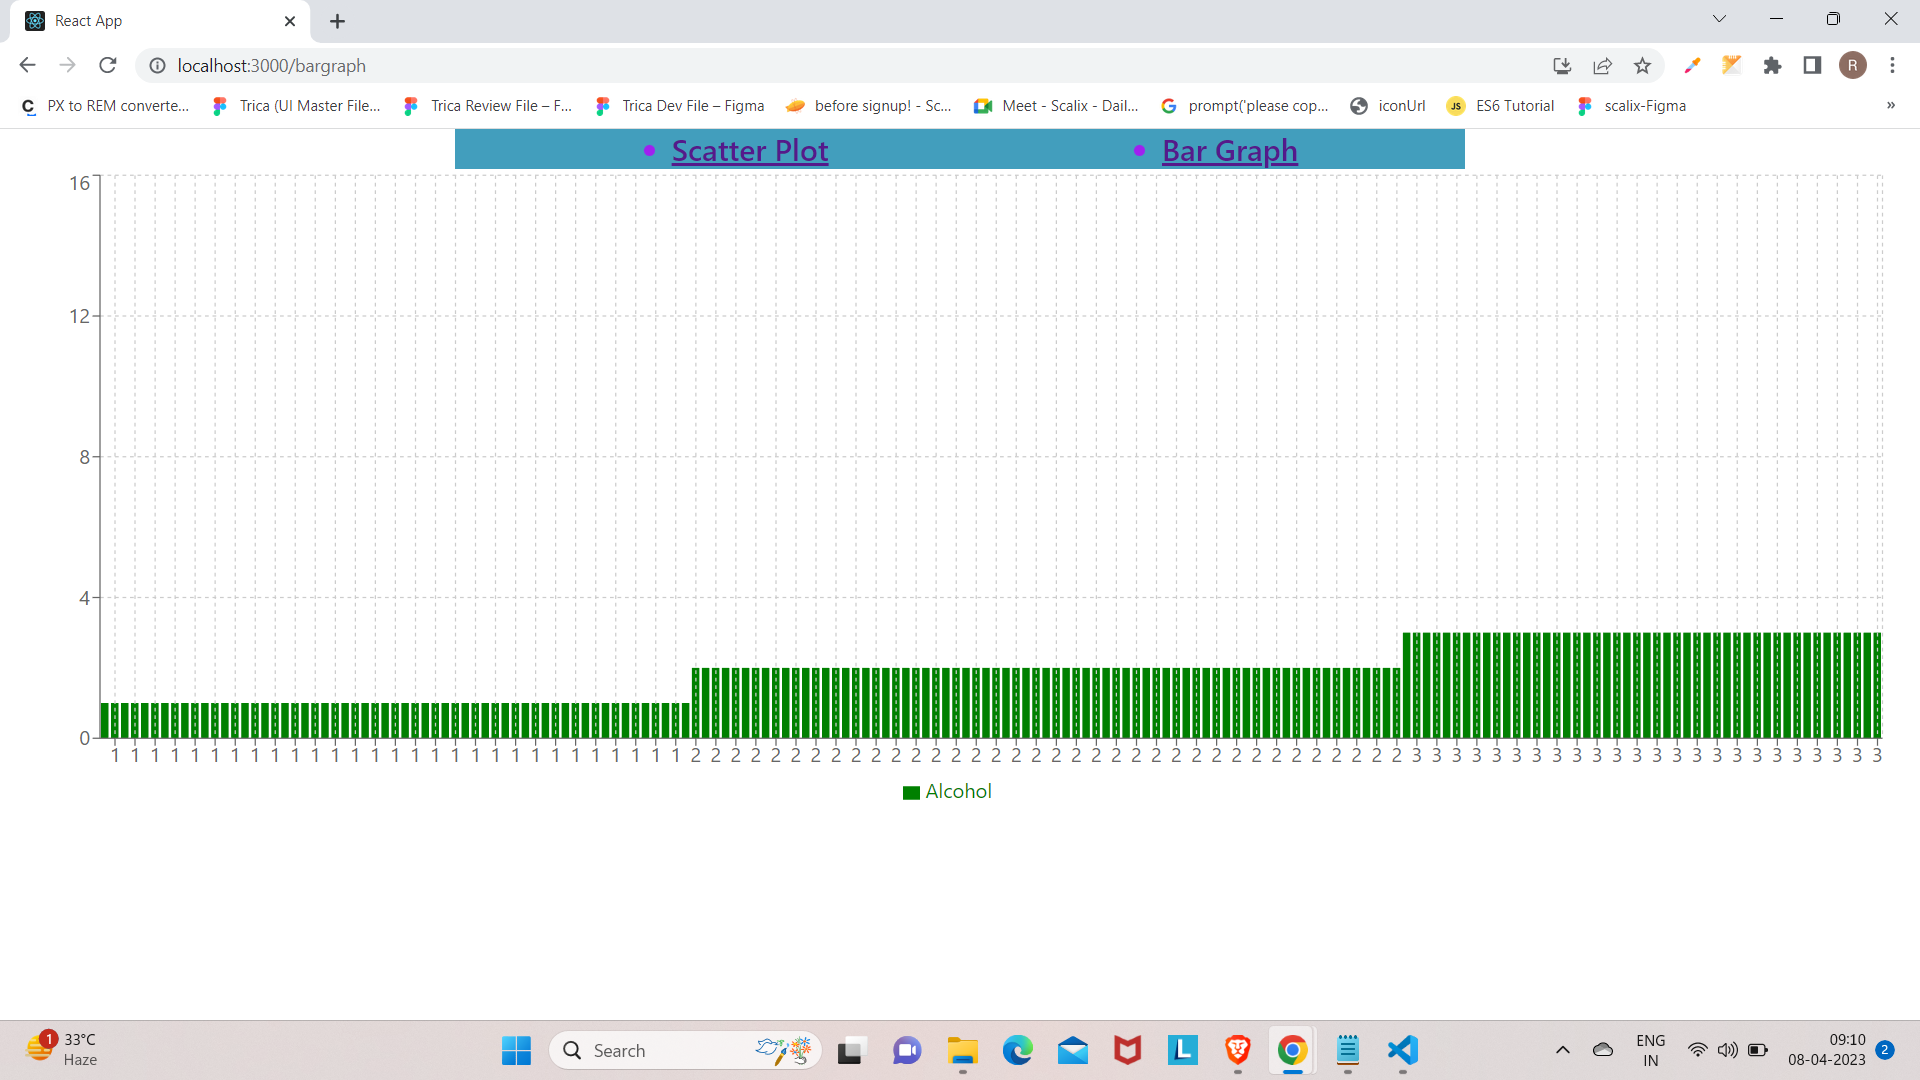Reload the page

107,65
